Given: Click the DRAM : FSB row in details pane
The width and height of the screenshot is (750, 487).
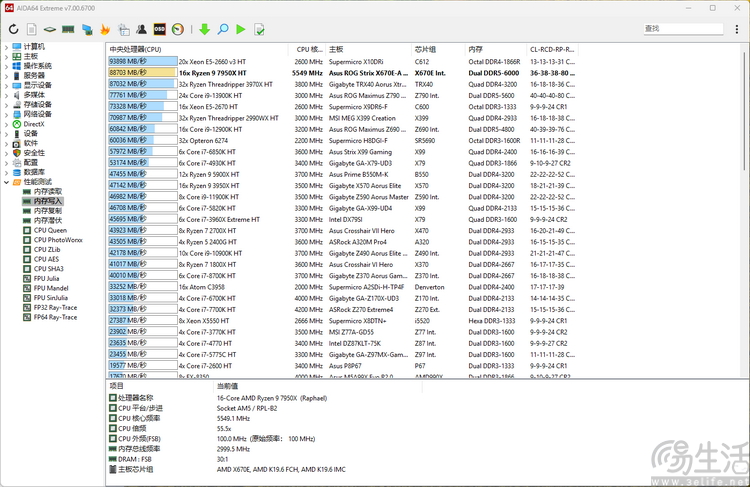Looking at the screenshot, I should (x=169, y=459).
